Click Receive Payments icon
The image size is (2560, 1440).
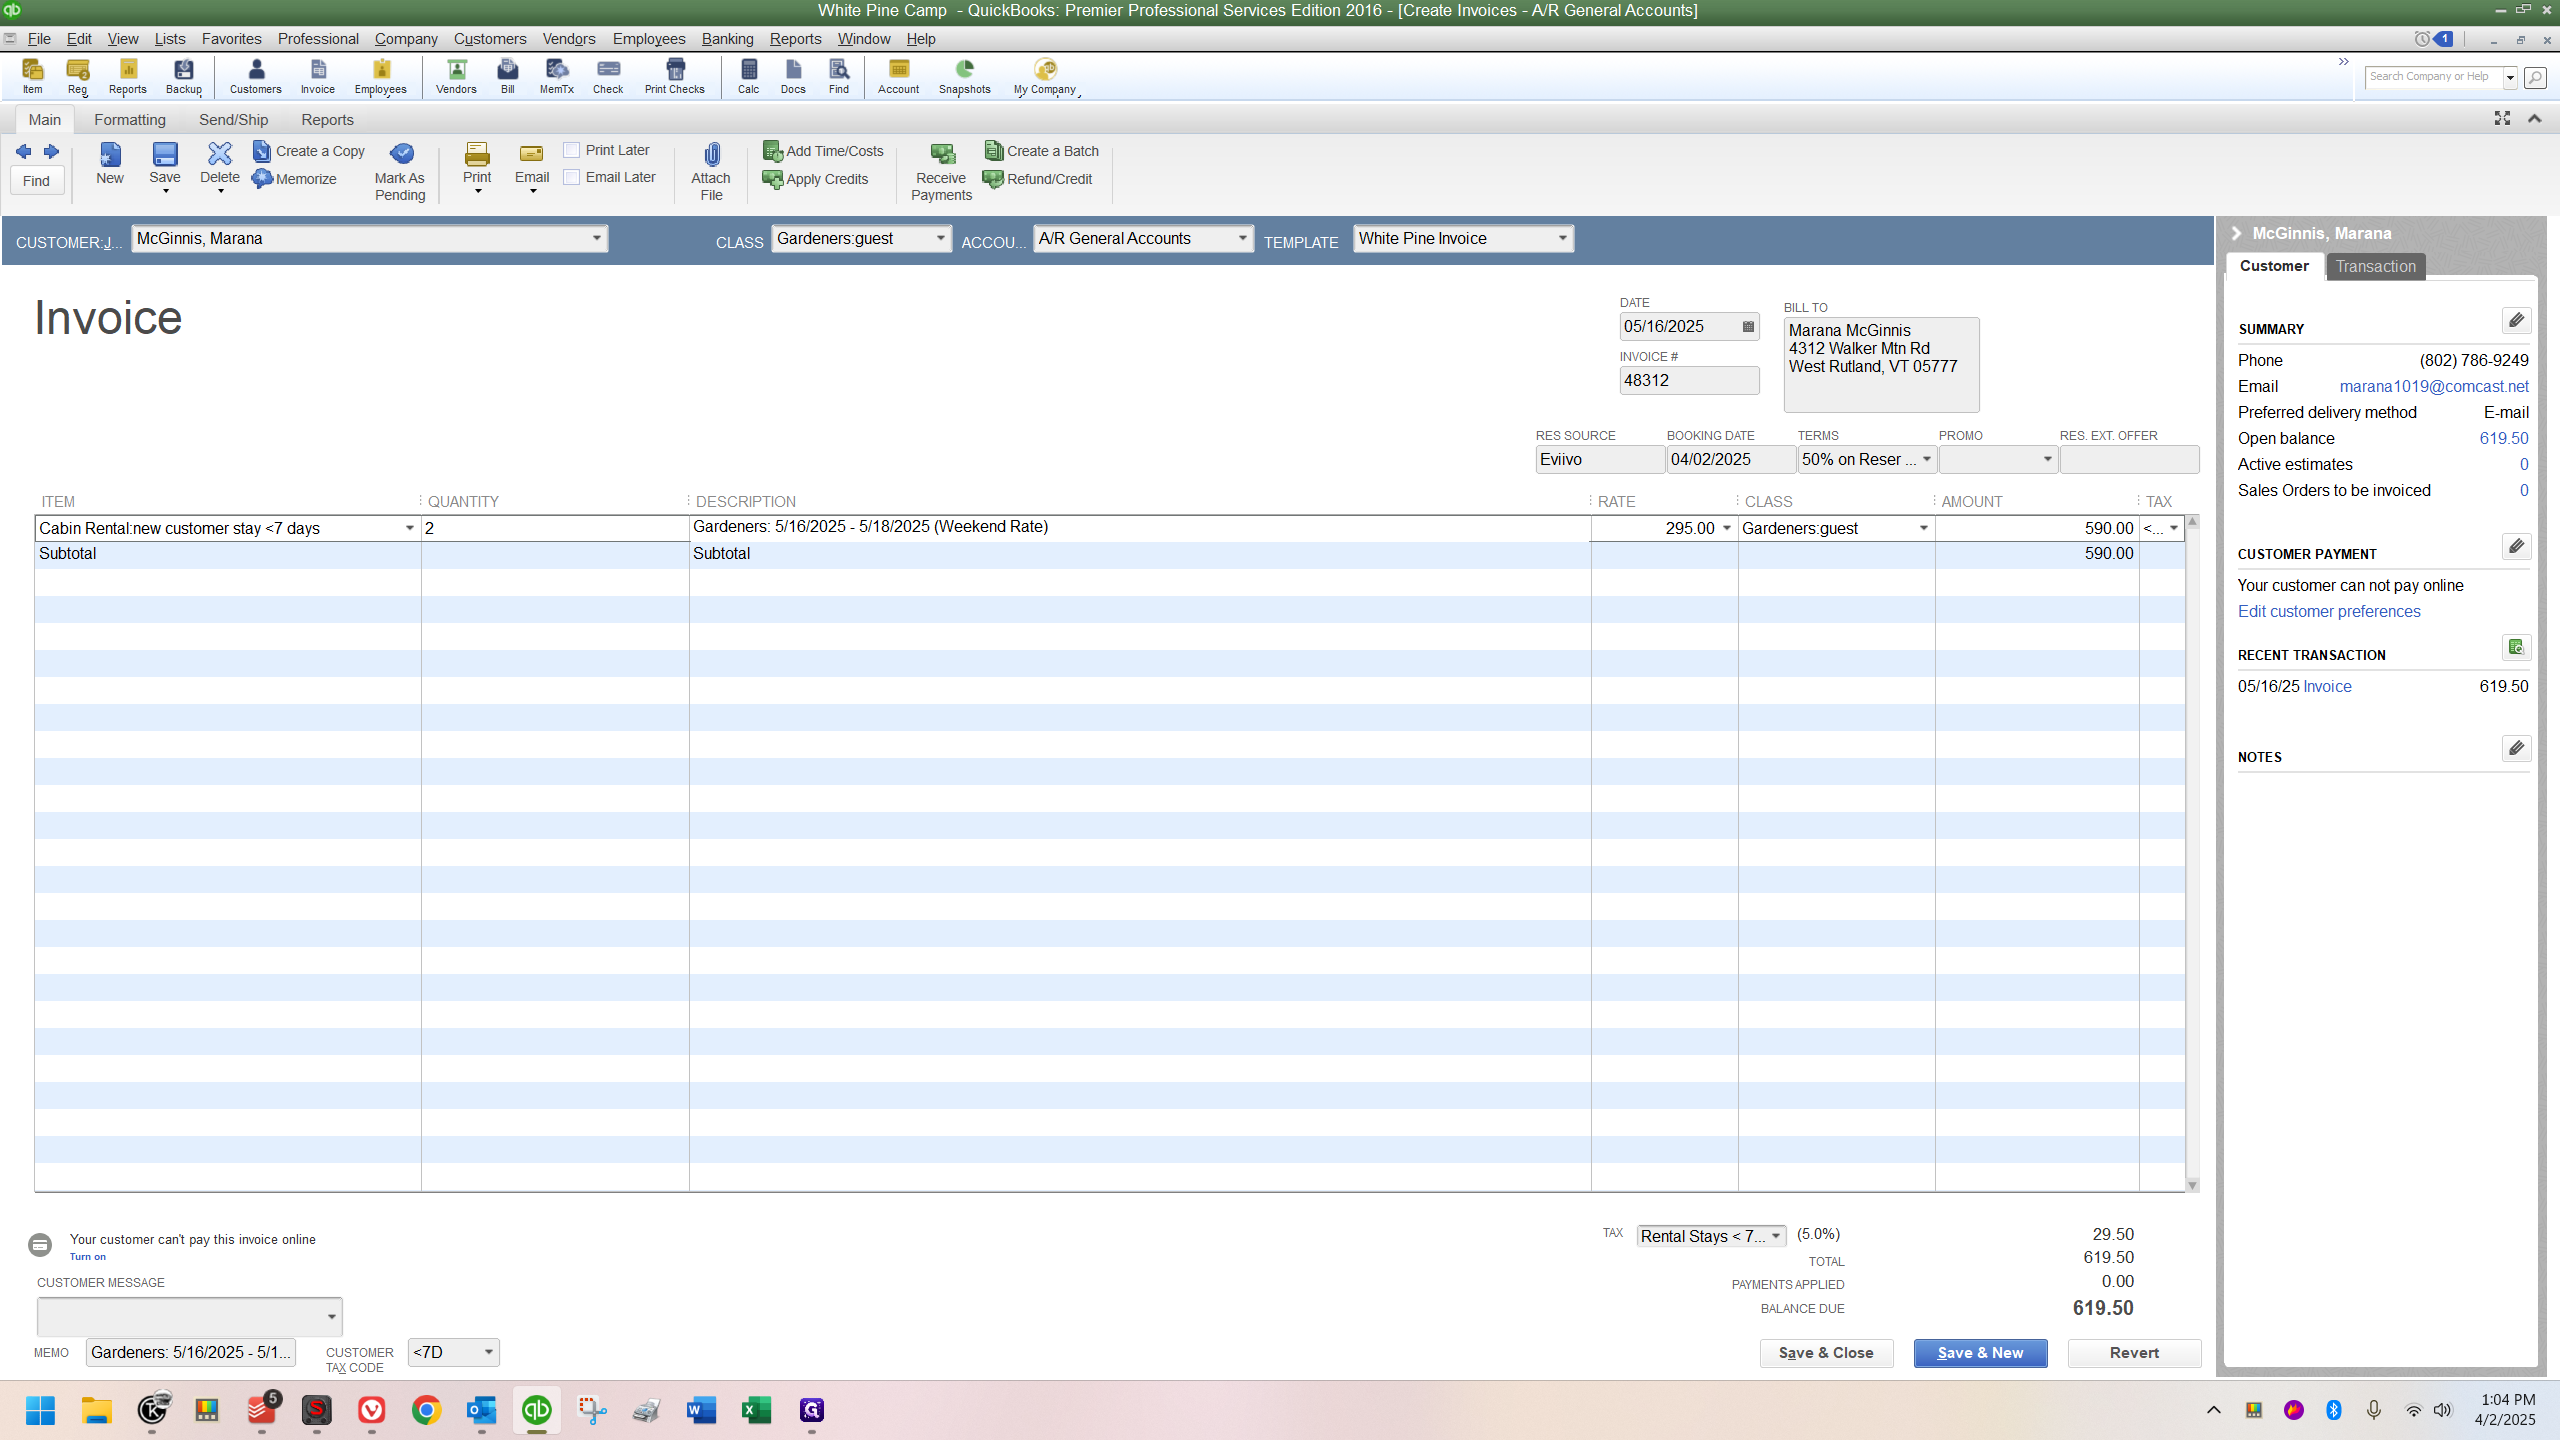point(941,172)
